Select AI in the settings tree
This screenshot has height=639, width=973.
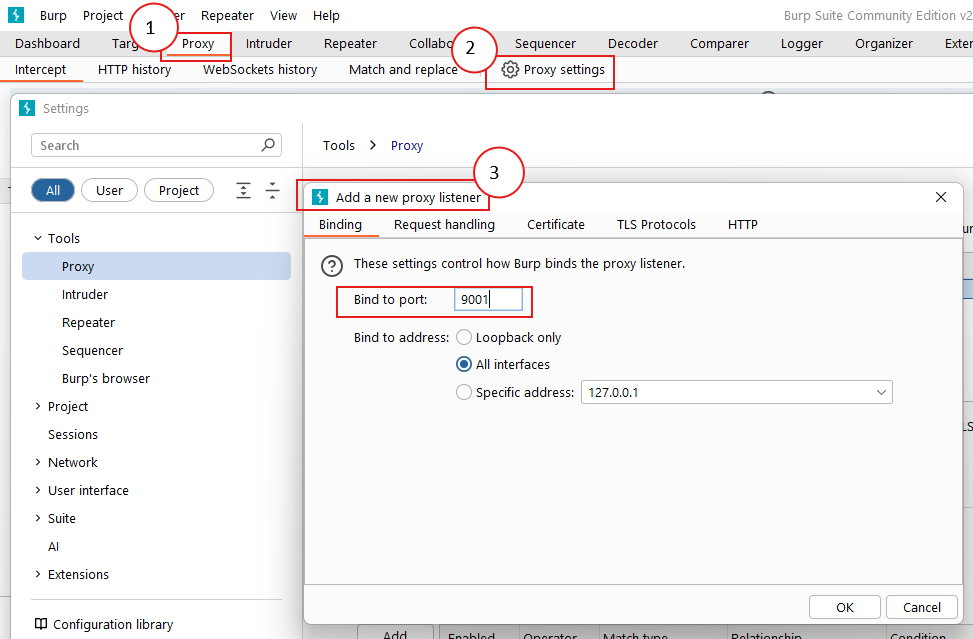[x=53, y=546]
